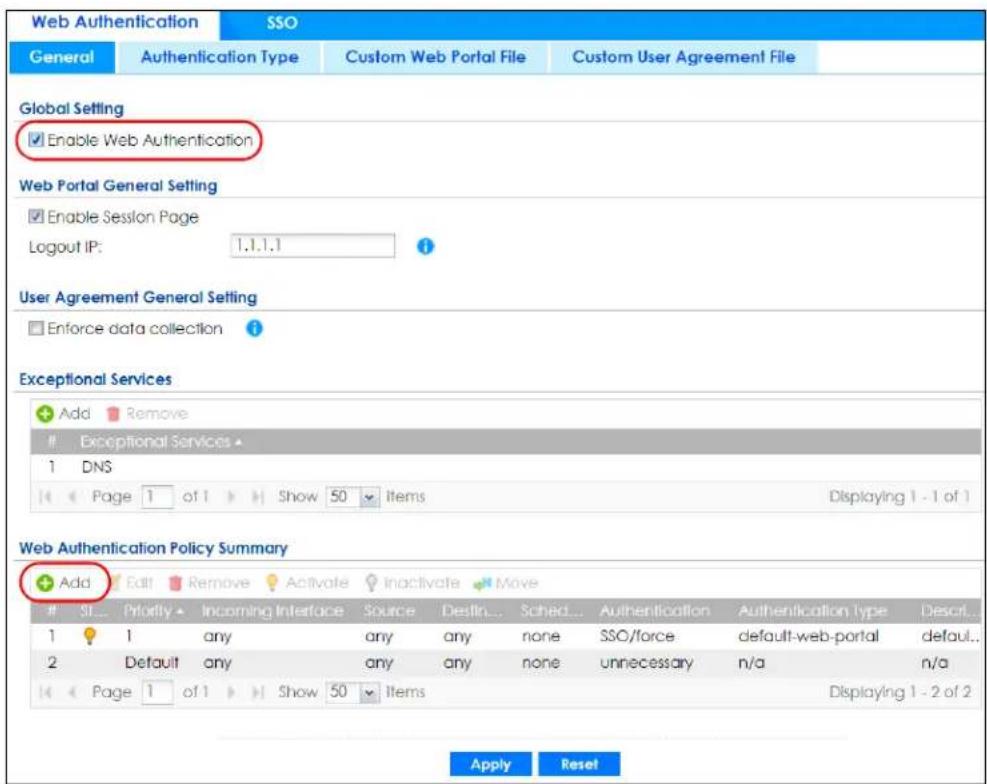The image size is (987, 784).
Task: Add a new exceptional service
Action: [x=64, y=414]
